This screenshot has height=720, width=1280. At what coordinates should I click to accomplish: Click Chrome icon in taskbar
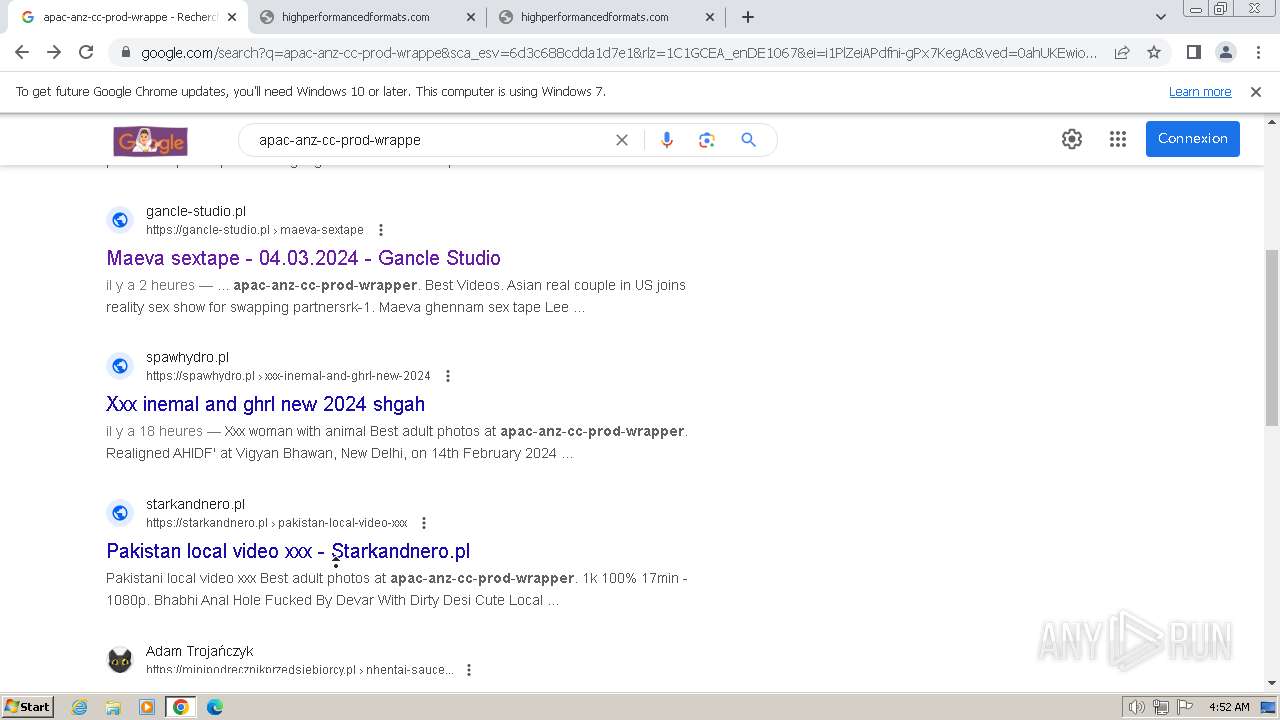click(x=181, y=707)
